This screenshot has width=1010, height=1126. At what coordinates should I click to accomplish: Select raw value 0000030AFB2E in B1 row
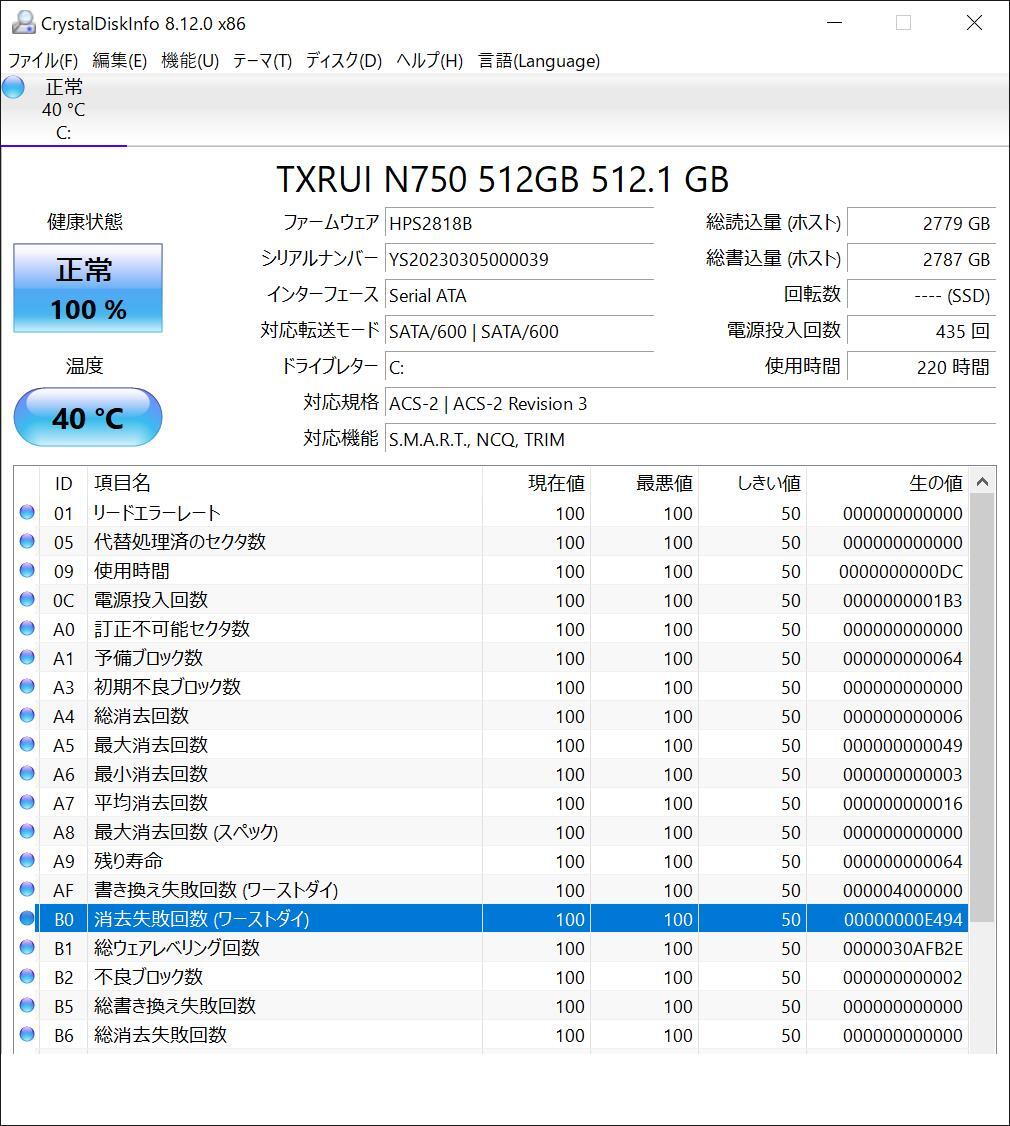[902, 949]
